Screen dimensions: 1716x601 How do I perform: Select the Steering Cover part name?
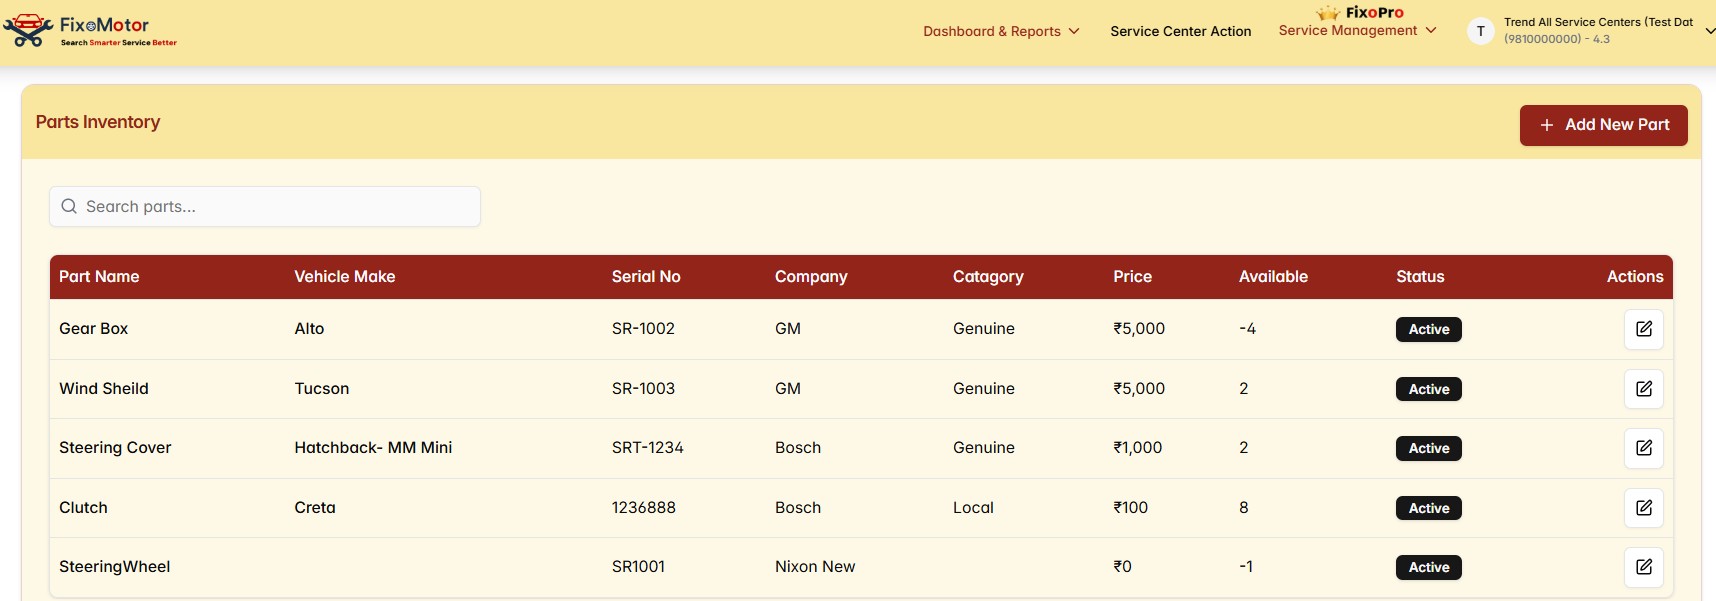[x=115, y=448]
